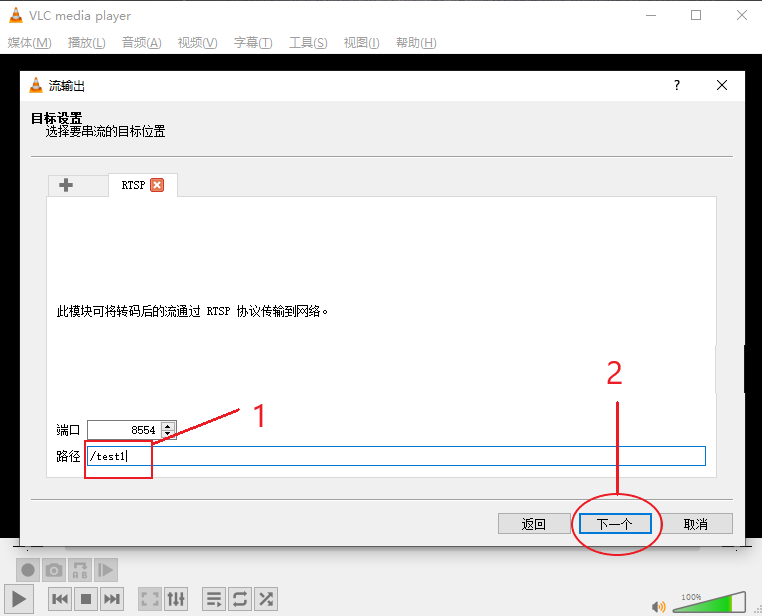Close the VLC media player window
Viewport: 762px width, 616px height.
(x=742, y=16)
